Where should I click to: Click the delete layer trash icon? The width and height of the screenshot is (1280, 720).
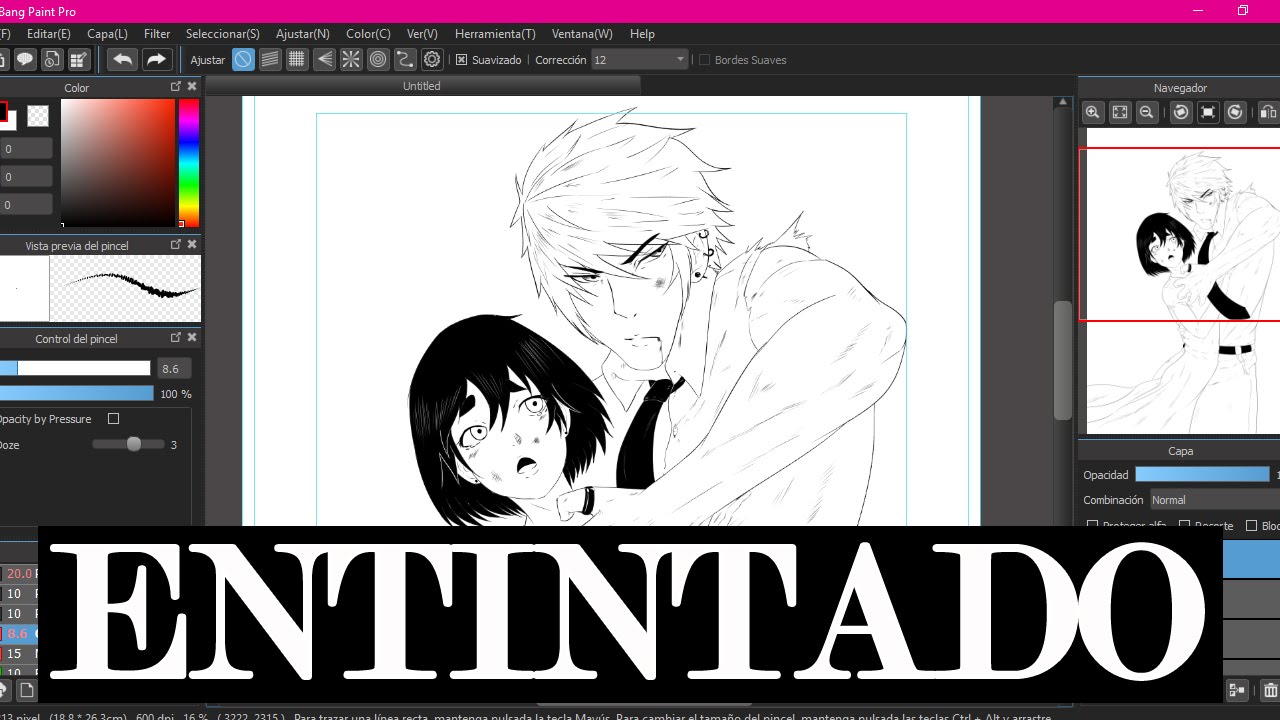1270,690
